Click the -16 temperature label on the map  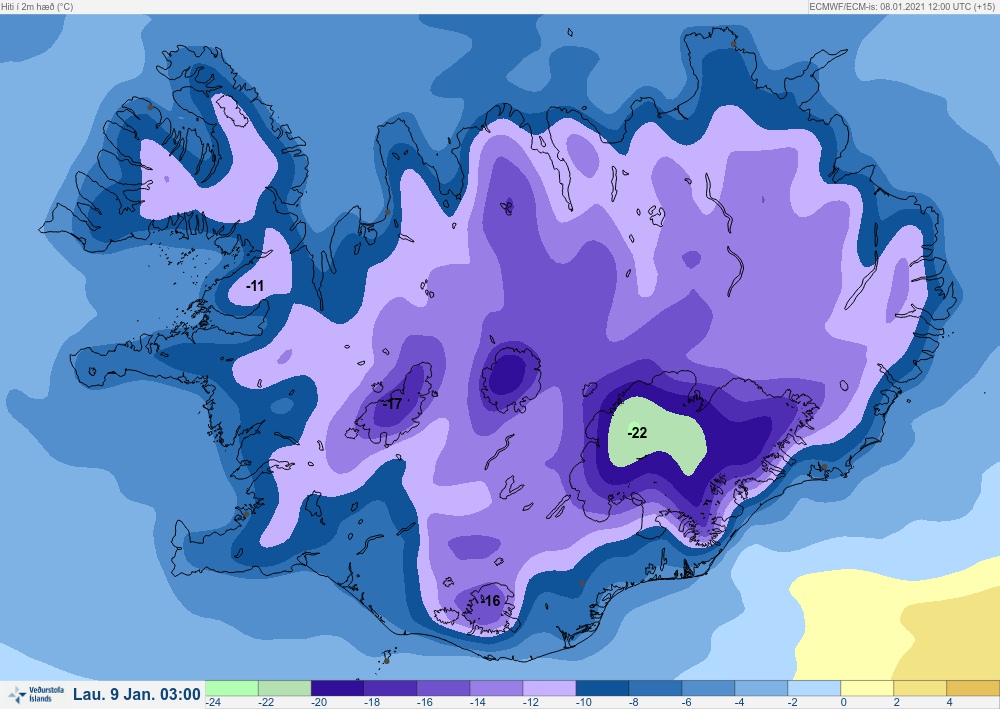(x=490, y=601)
